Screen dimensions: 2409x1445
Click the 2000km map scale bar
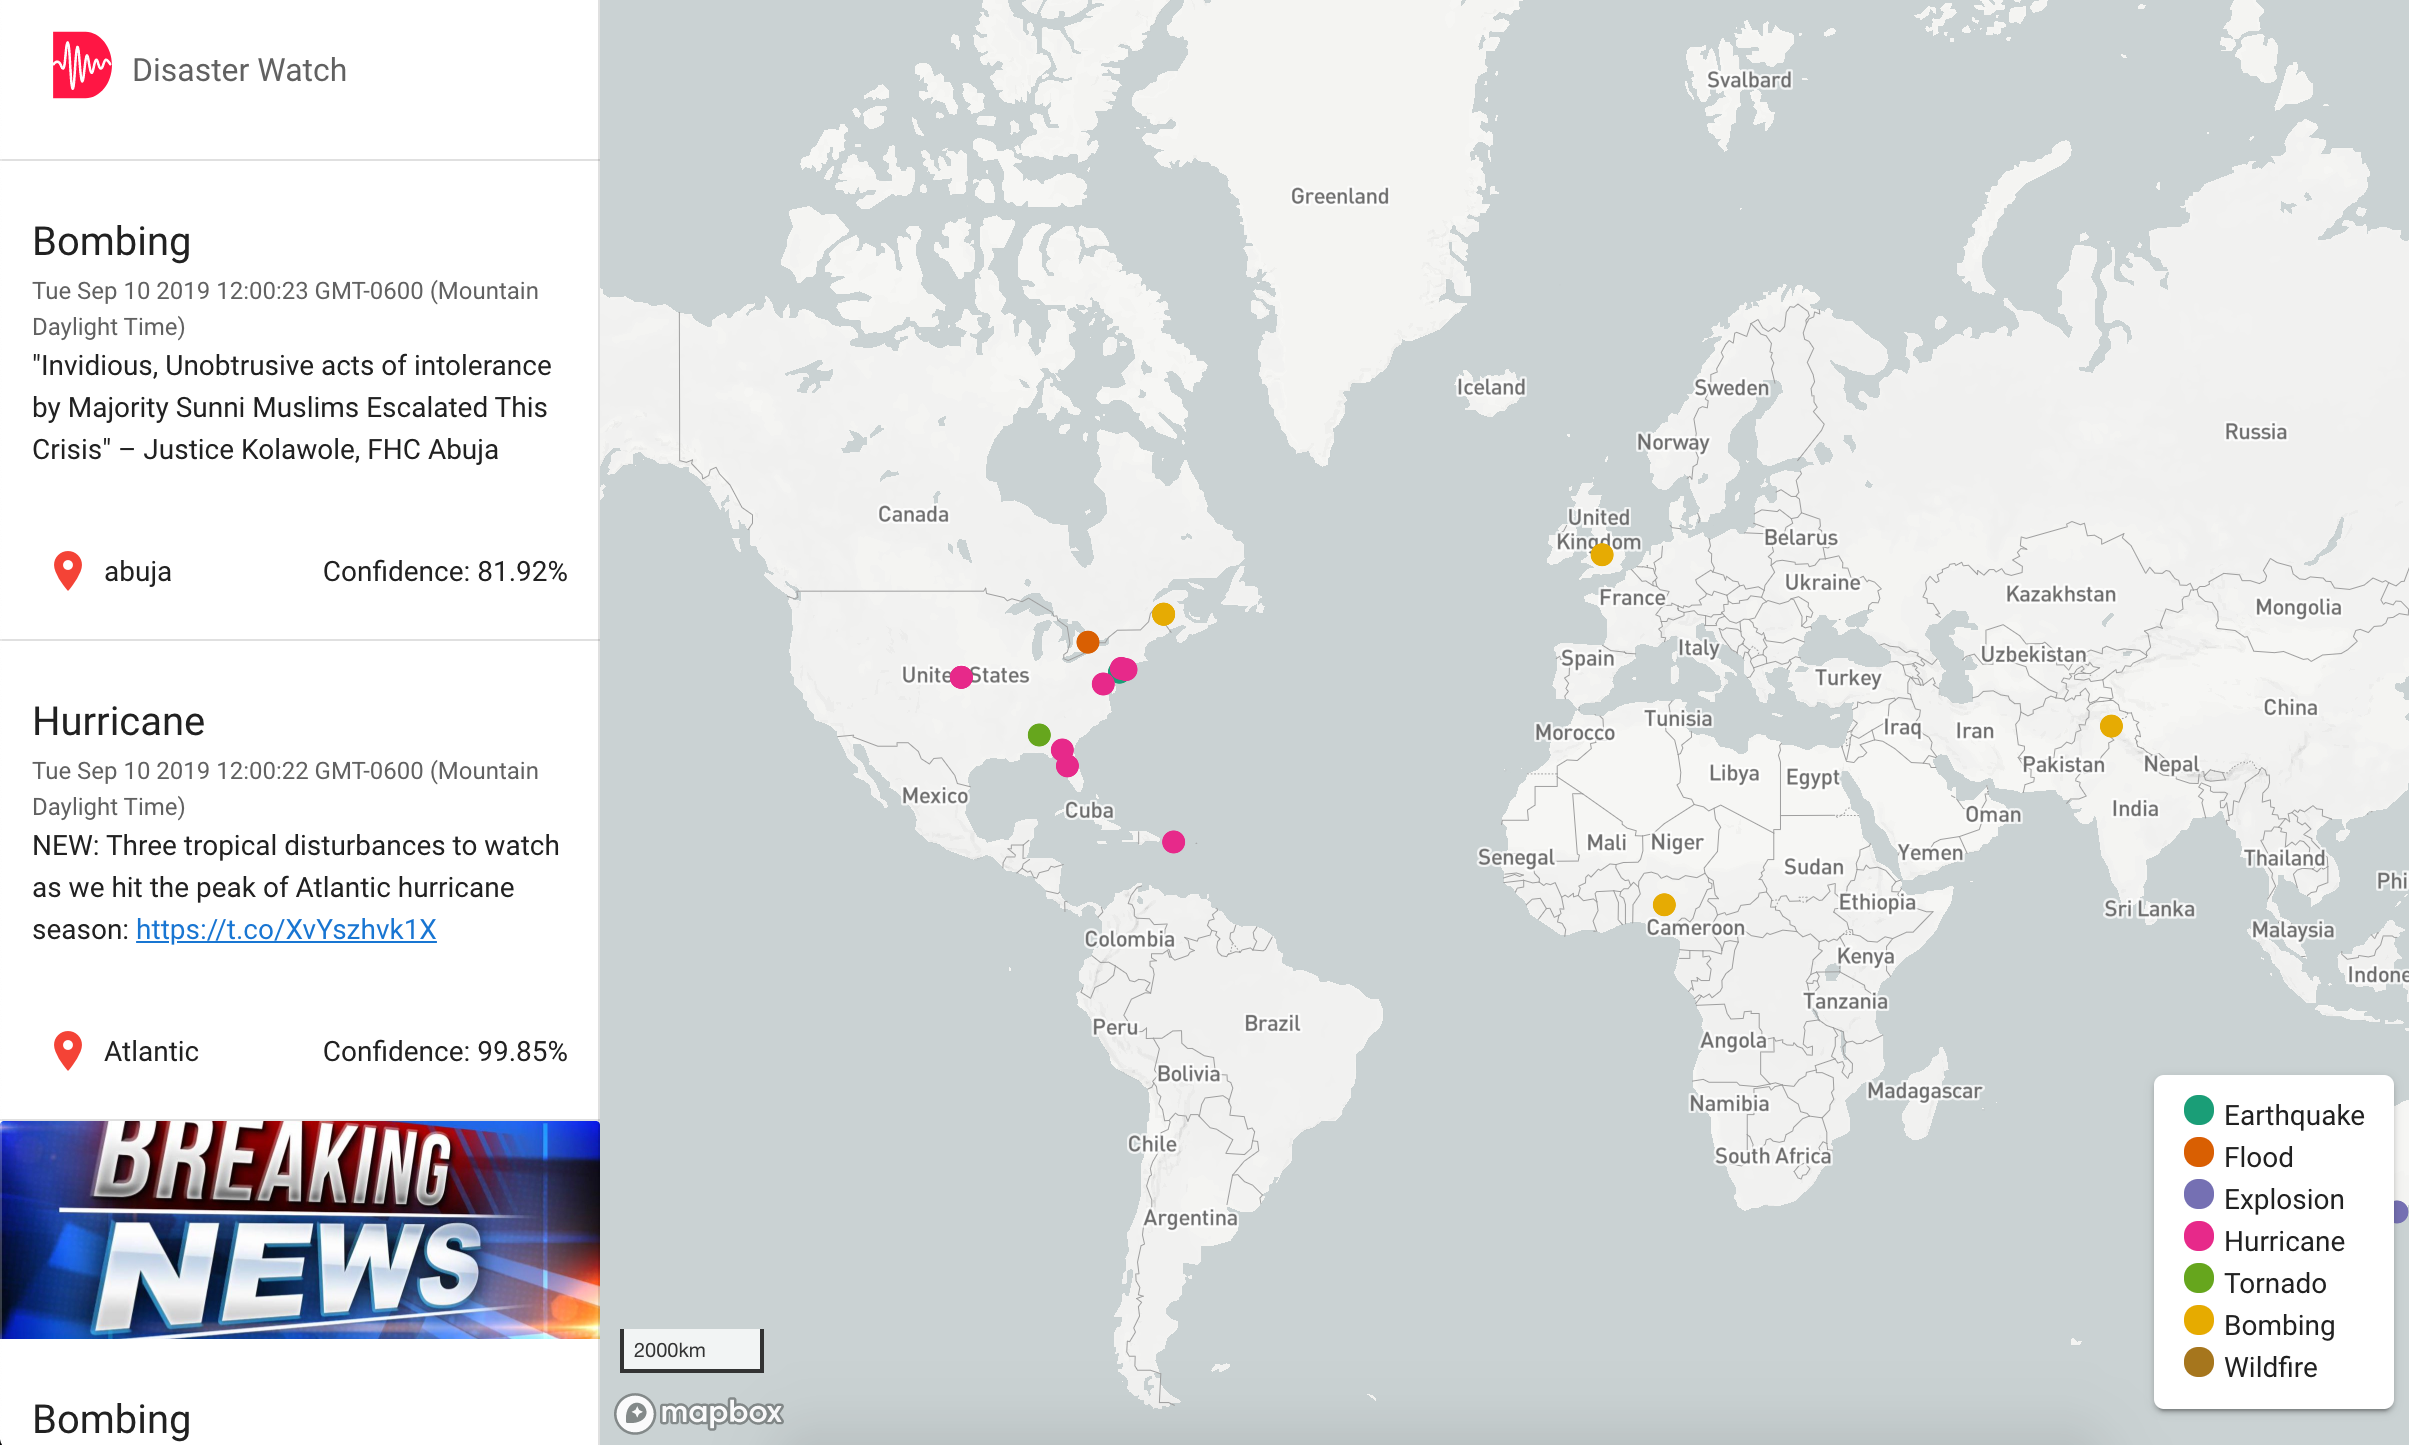coord(691,1350)
